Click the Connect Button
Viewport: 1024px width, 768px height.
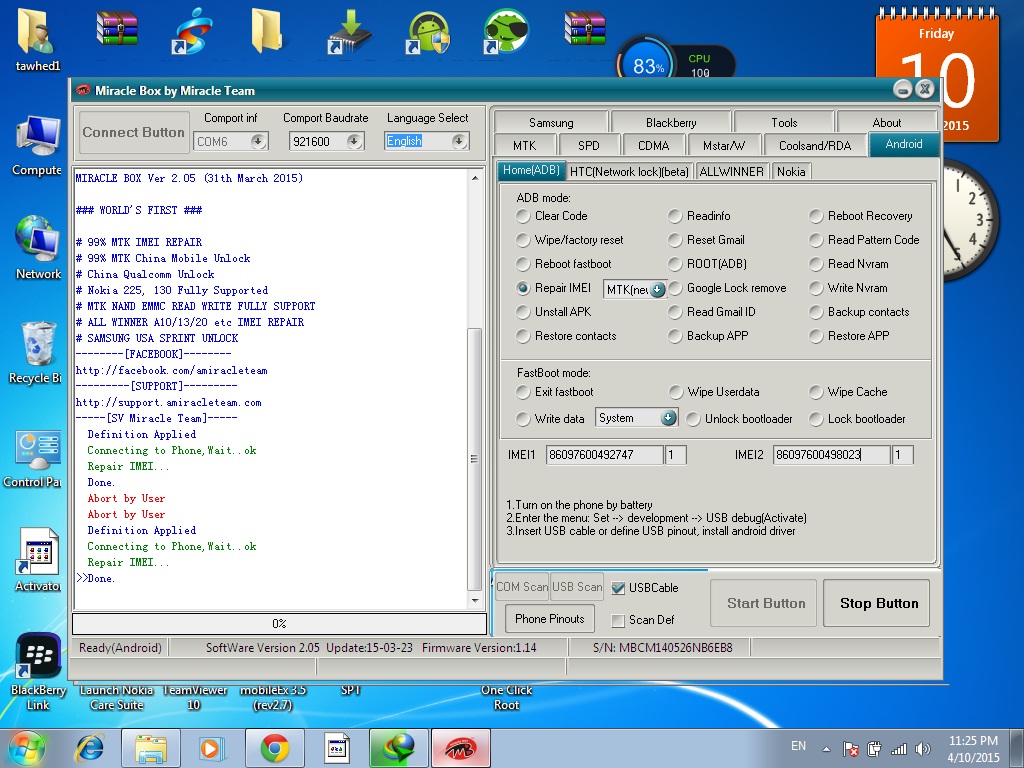click(x=134, y=133)
